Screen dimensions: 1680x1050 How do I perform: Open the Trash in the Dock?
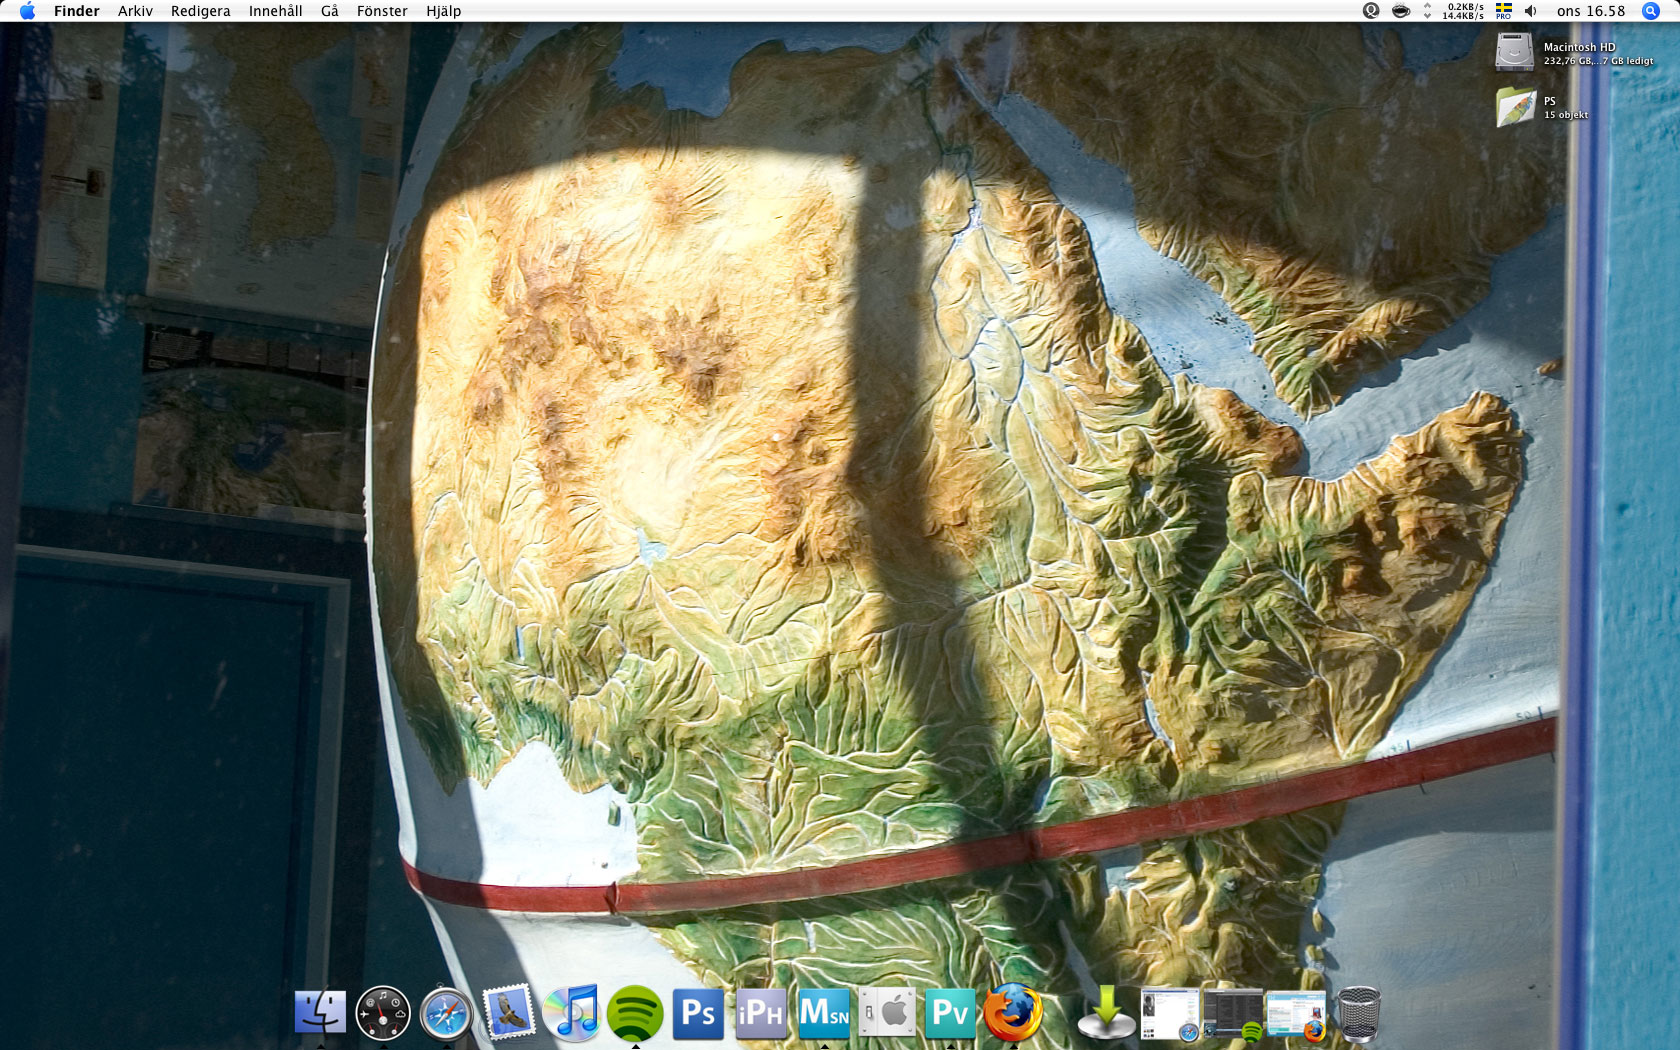click(x=1359, y=1013)
